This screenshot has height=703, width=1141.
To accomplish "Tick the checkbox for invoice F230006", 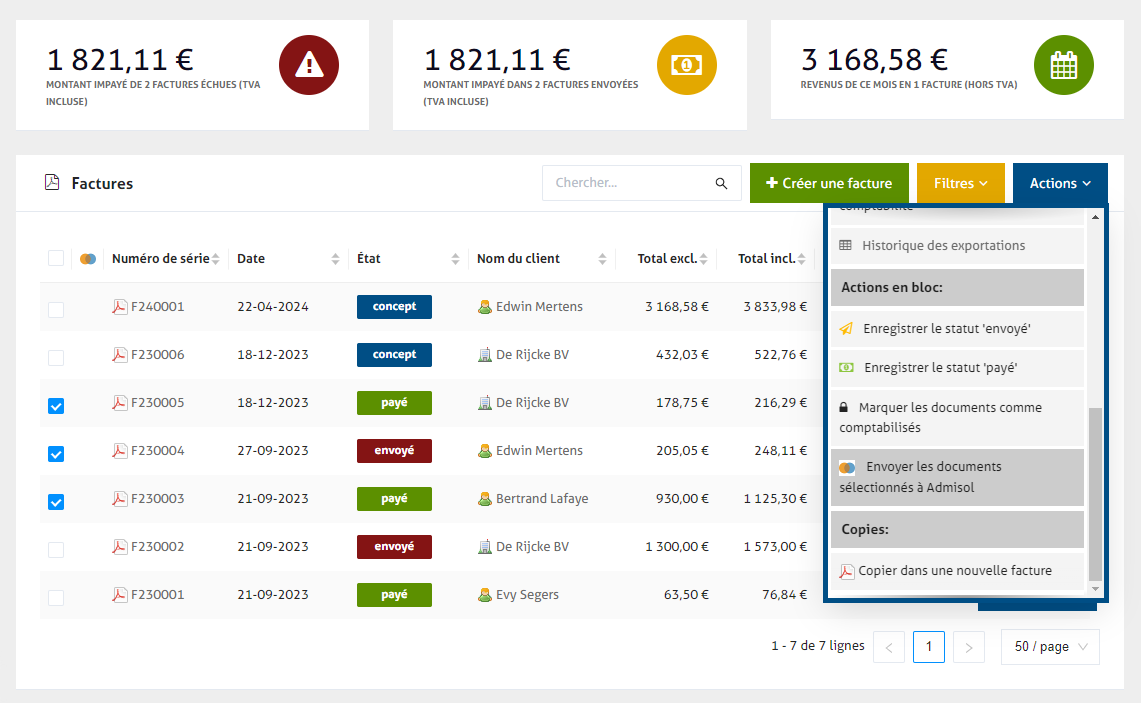I will point(56,357).
